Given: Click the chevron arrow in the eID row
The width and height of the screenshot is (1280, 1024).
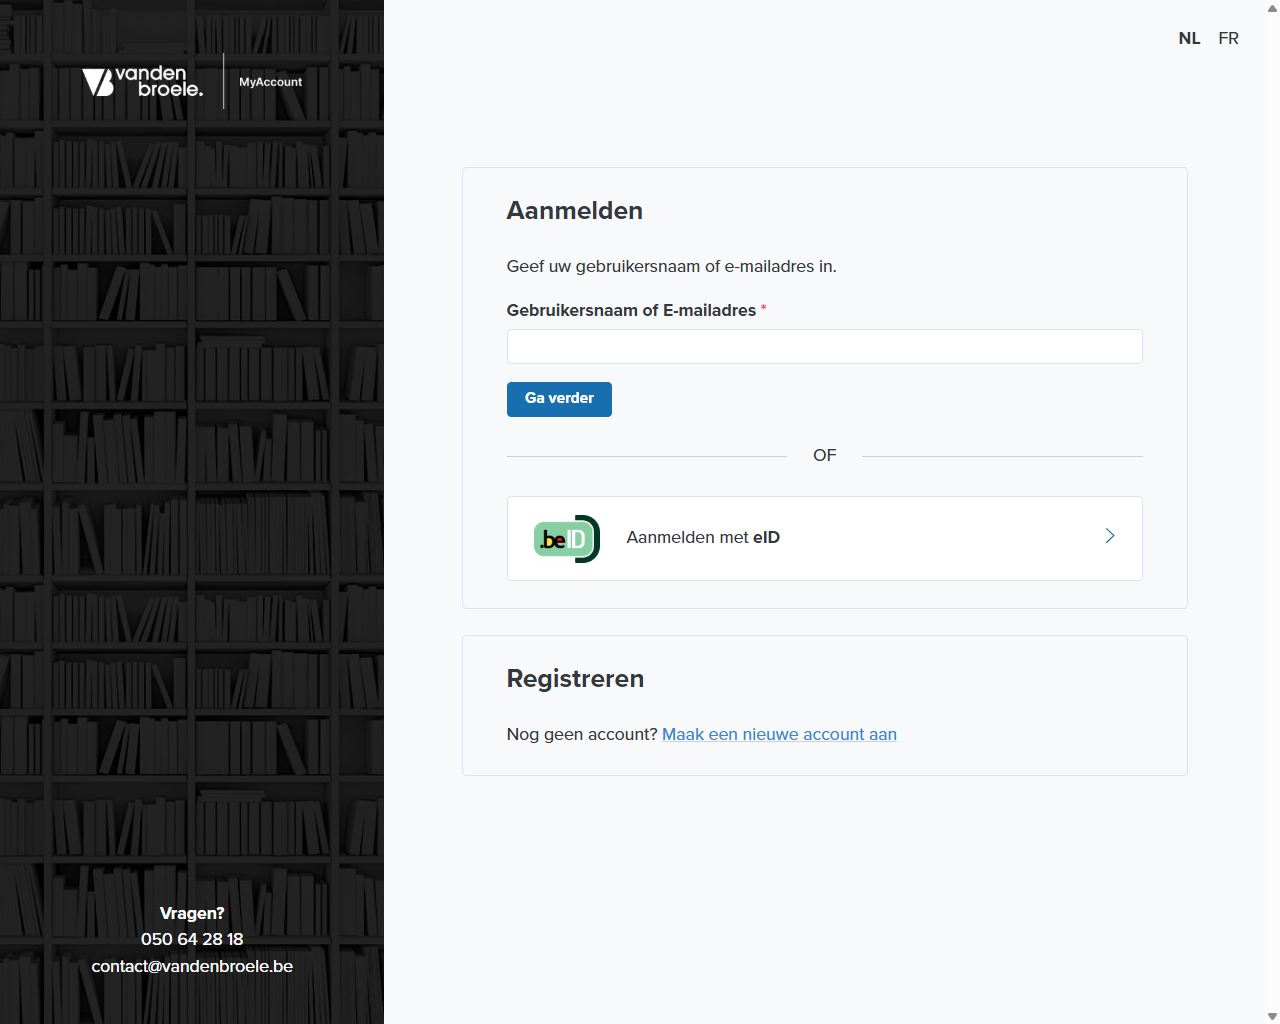Looking at the screenshot, I should (1110, 536).
